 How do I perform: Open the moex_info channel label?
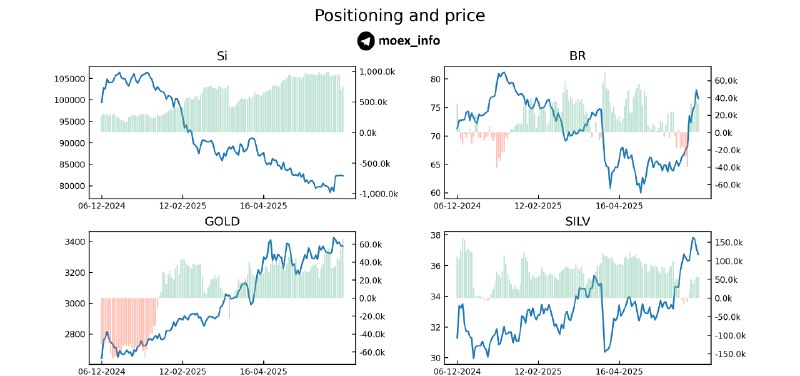(x=409, y=41)
